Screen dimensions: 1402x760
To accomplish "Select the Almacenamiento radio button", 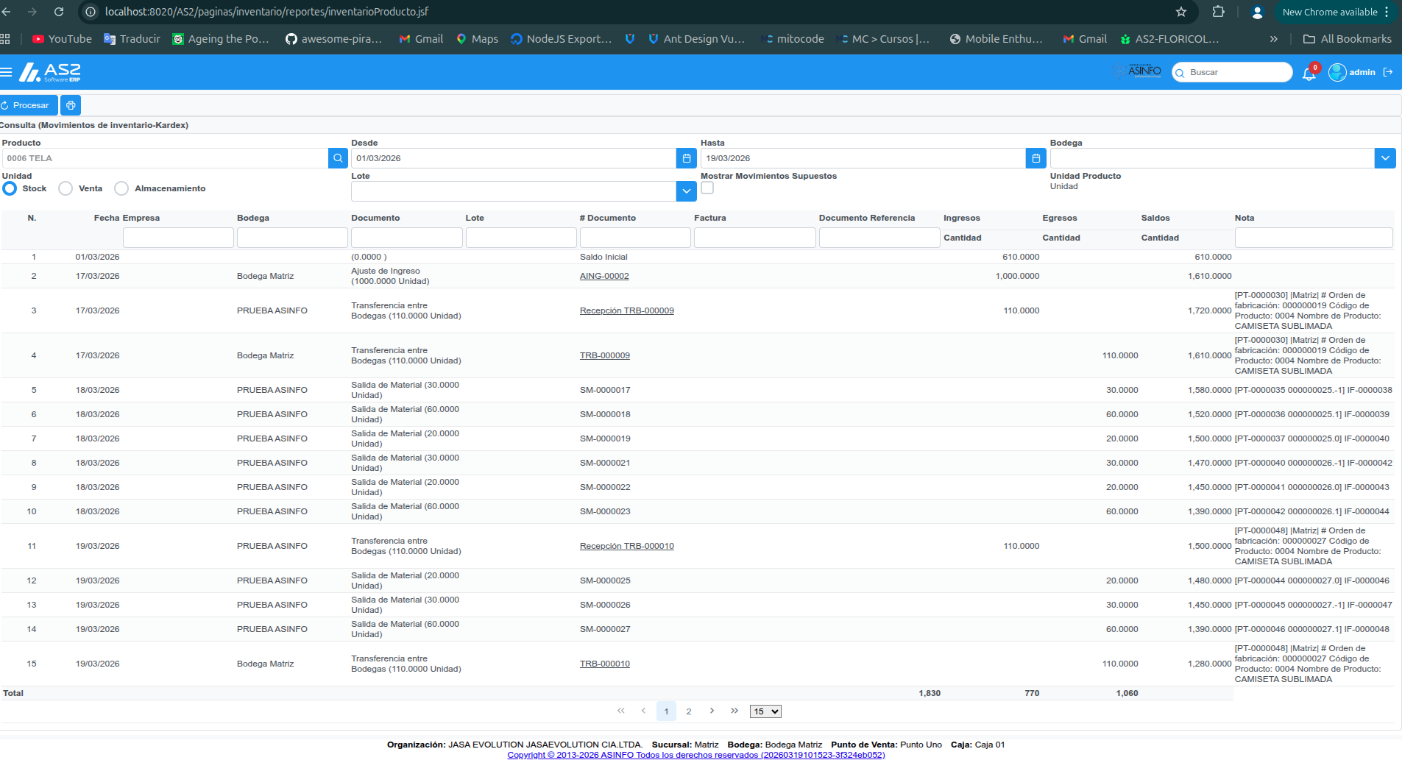I will click(x=121, y=188).
